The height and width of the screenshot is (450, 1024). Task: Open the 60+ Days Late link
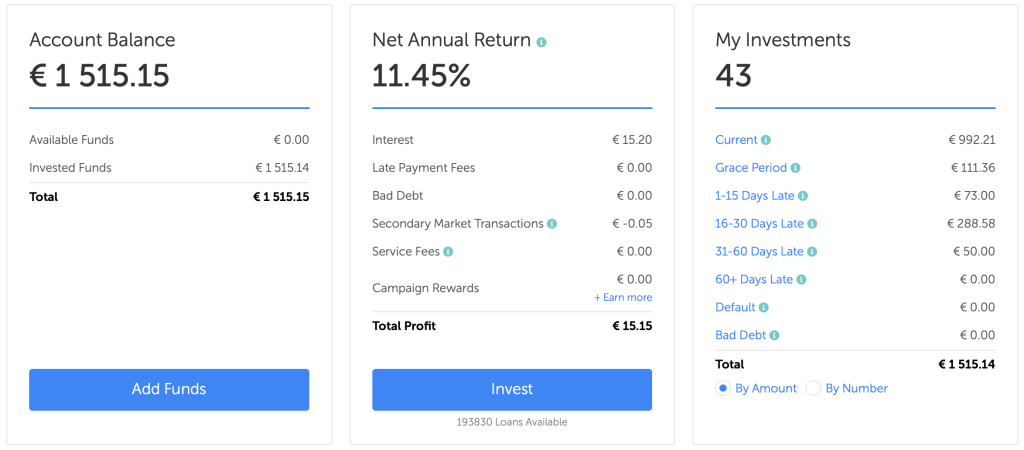754,280
